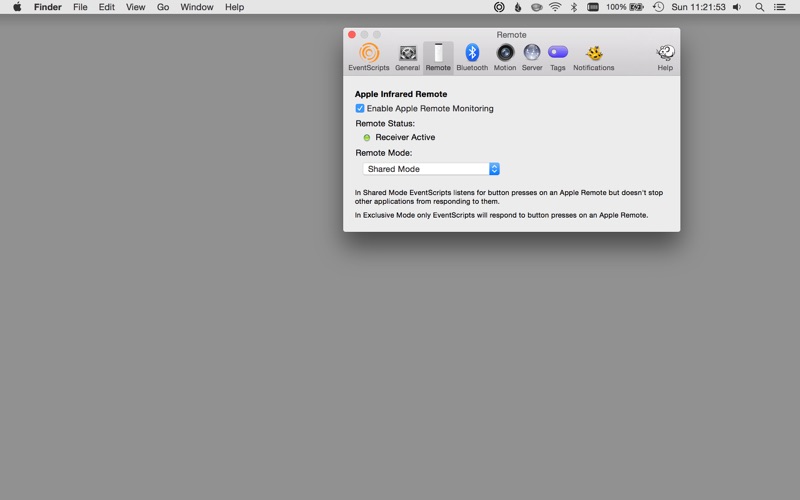Disable Apple Remote Monitoring checkbox
Viewport: 800px width, 500px height.
[x=360, y=108]
